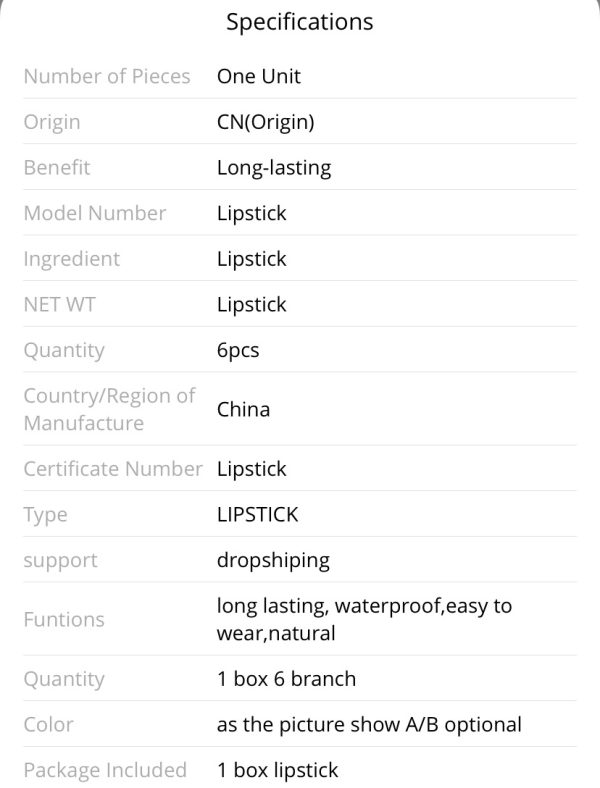Image resolution: width=600 pixels, height=788 pixels.
Task: Click the 6pcs quantity value
Action: click(x=238, y=351)
